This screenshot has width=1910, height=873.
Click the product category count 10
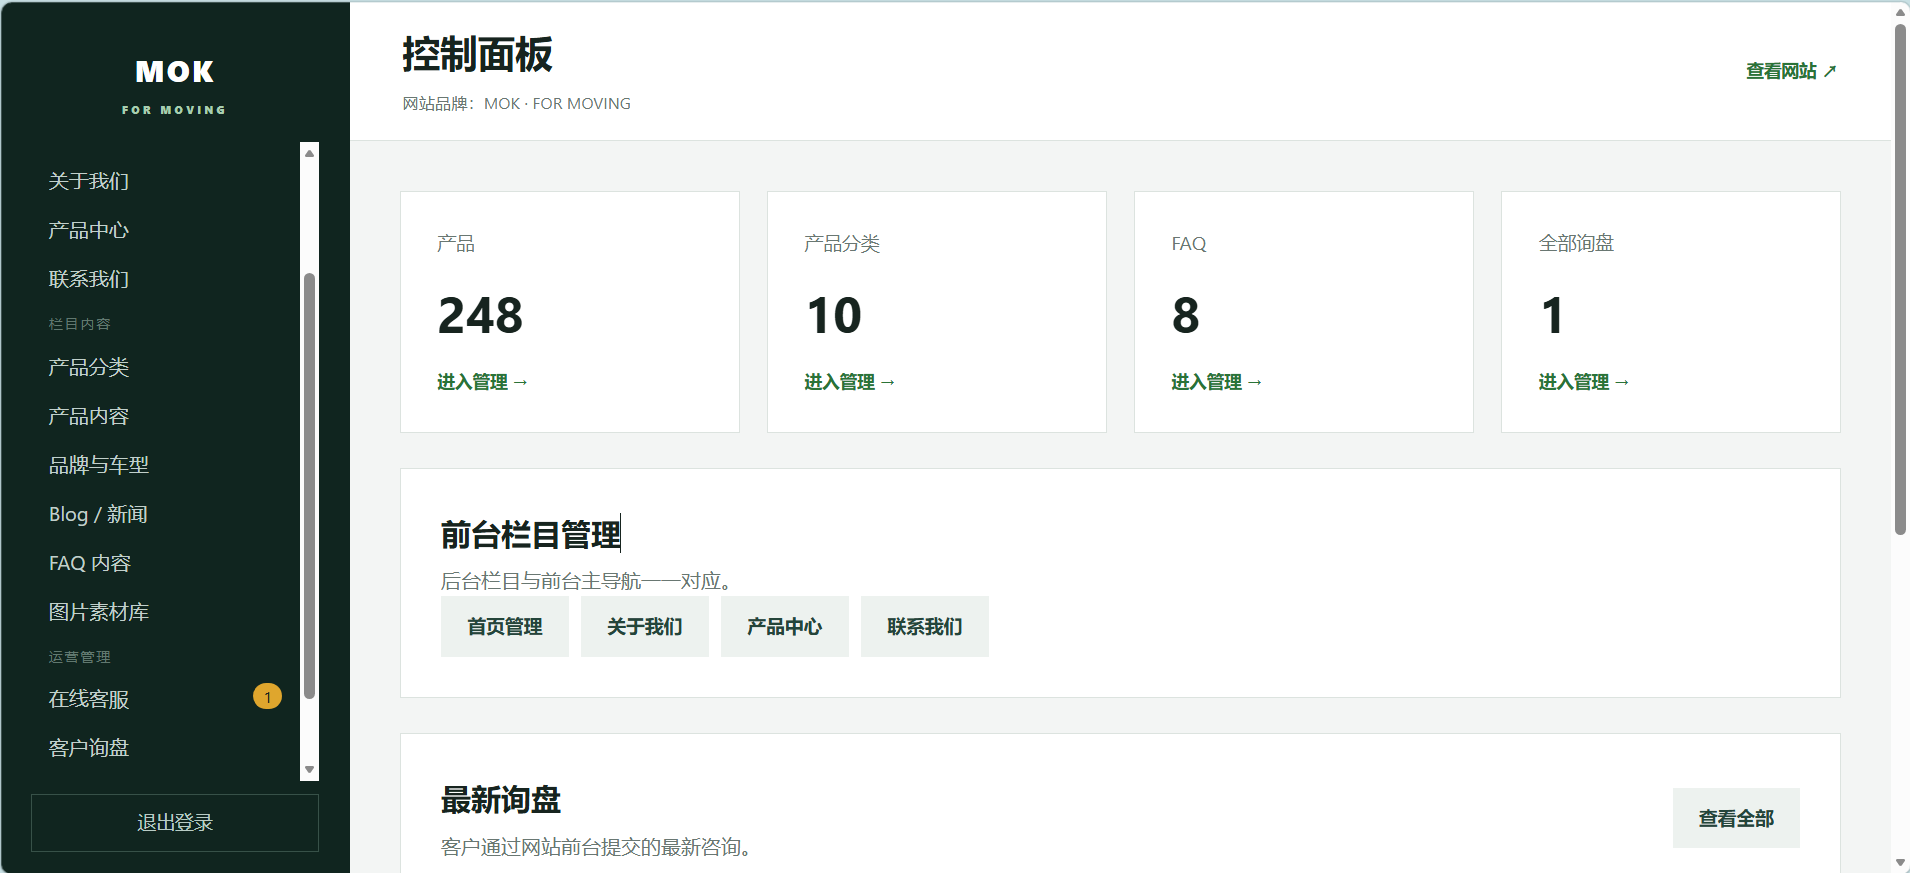click(x=833, y=316)
